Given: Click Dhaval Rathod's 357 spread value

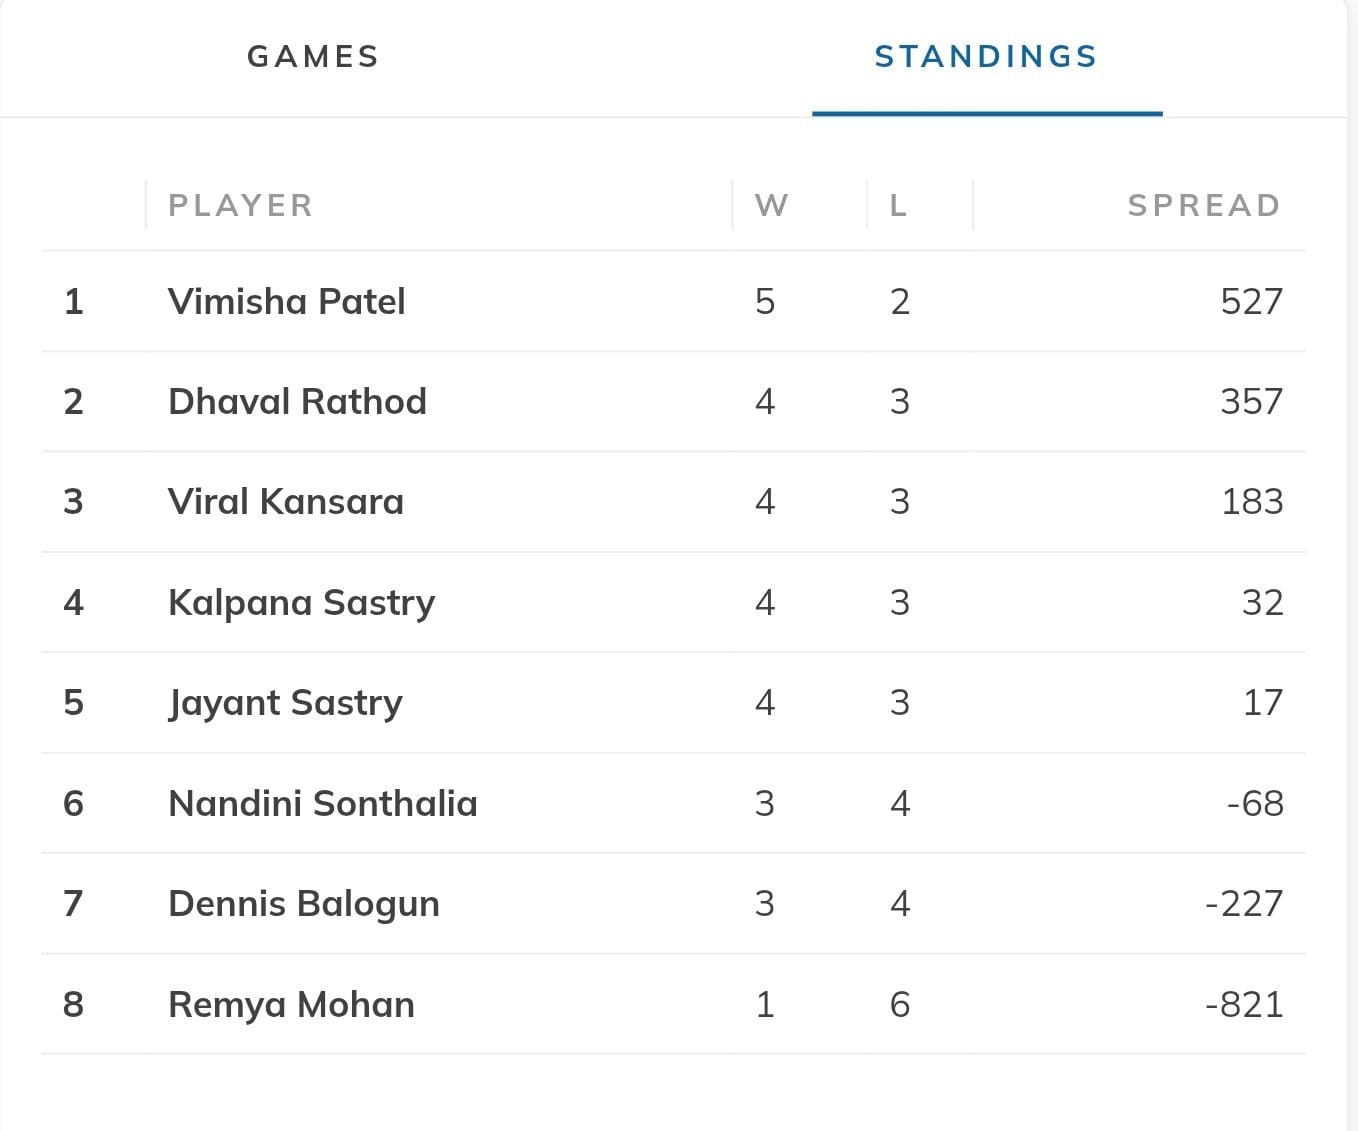Looking at the screenshot, I should (x=1251, y=401).
